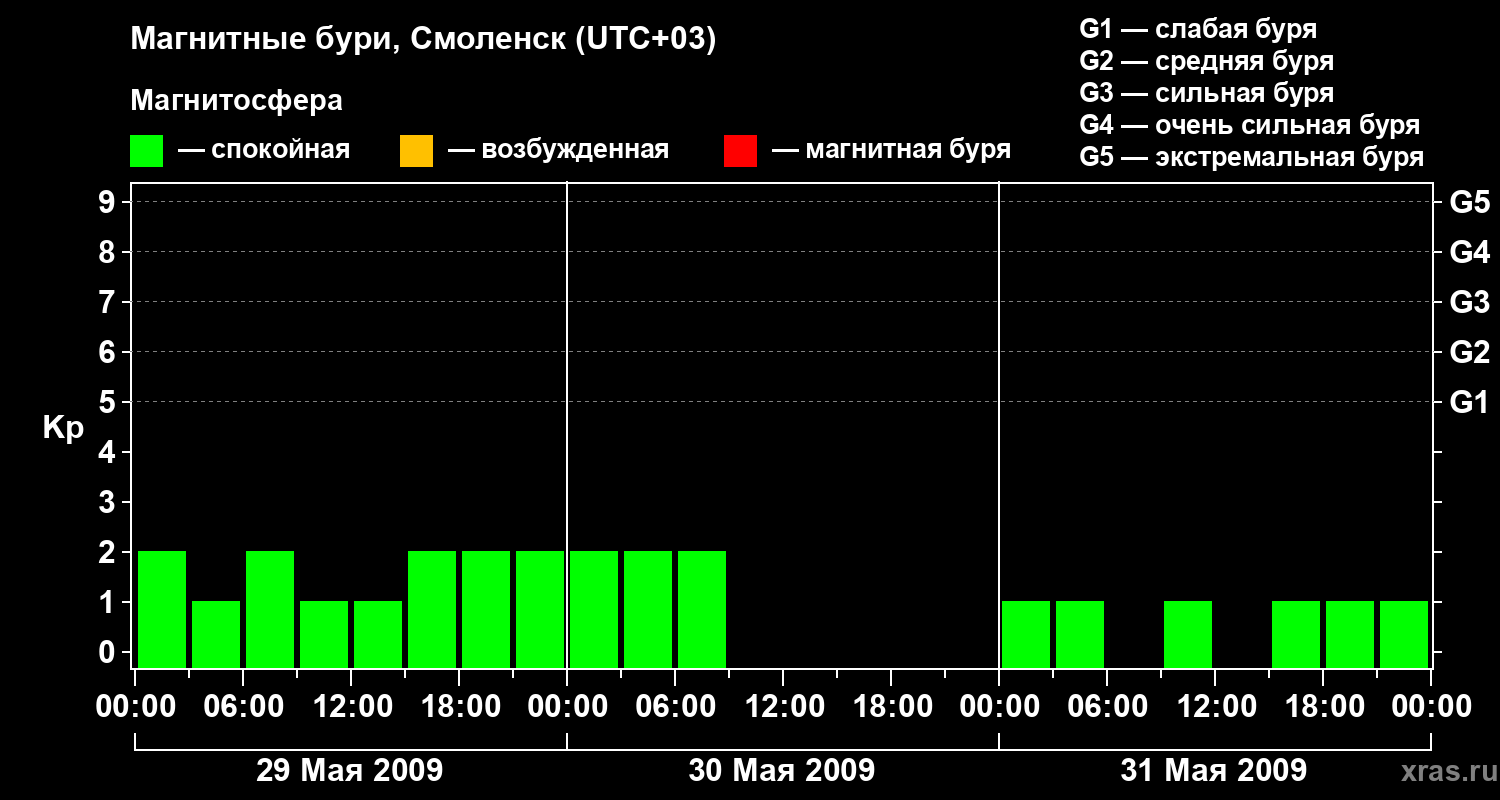Image resolution: width=1500 pixels, height=800 pixels.
Task: Click the 29 Мая bar for 12:00–15:00
Action: tap(378, 634)
